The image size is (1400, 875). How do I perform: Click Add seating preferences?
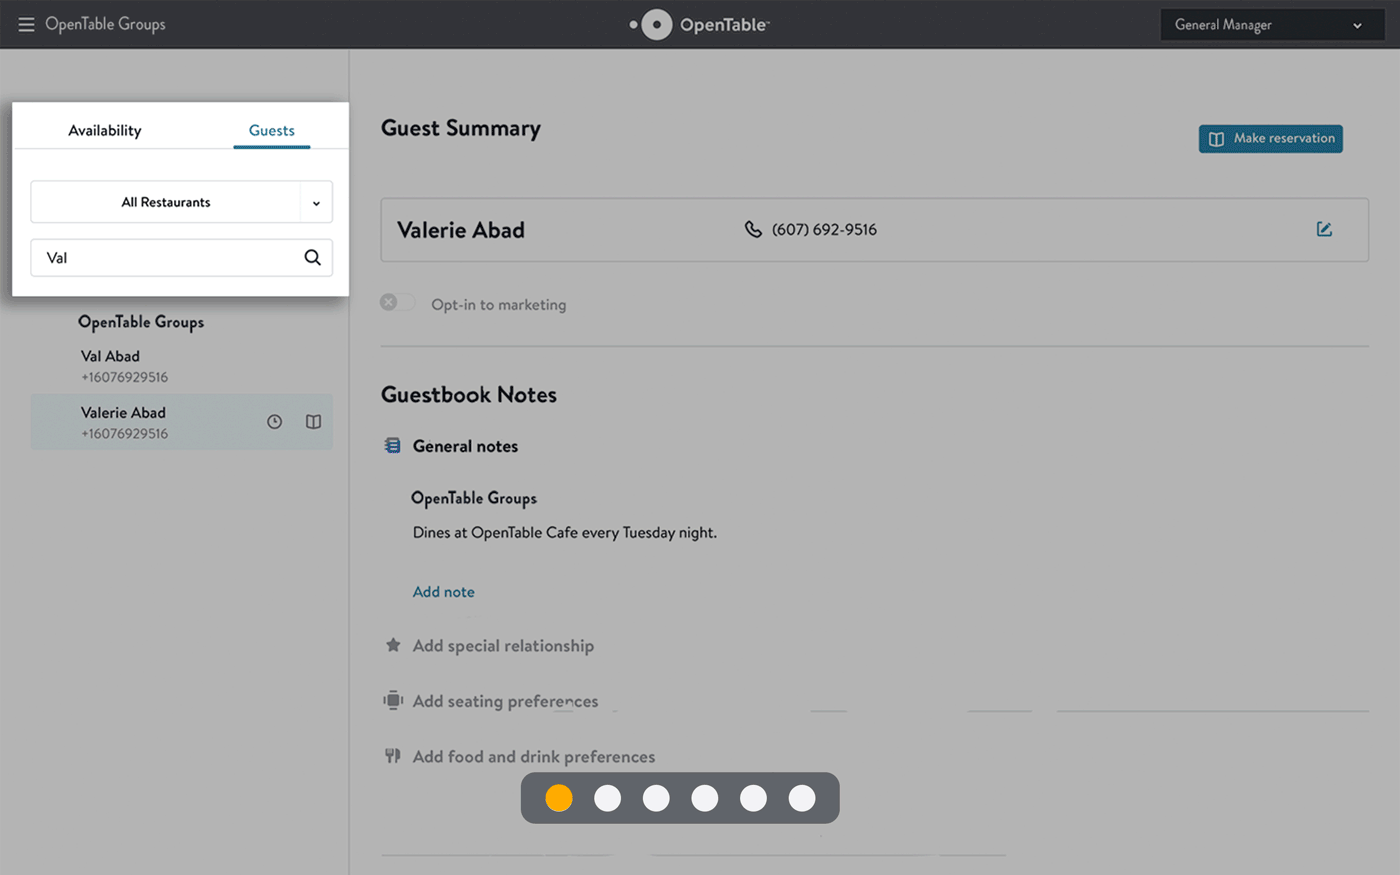click(505, 701)
